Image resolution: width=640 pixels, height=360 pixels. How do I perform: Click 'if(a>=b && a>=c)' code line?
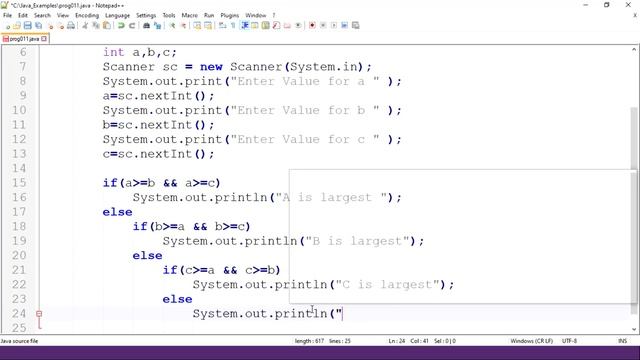click(x=162, y=183)
